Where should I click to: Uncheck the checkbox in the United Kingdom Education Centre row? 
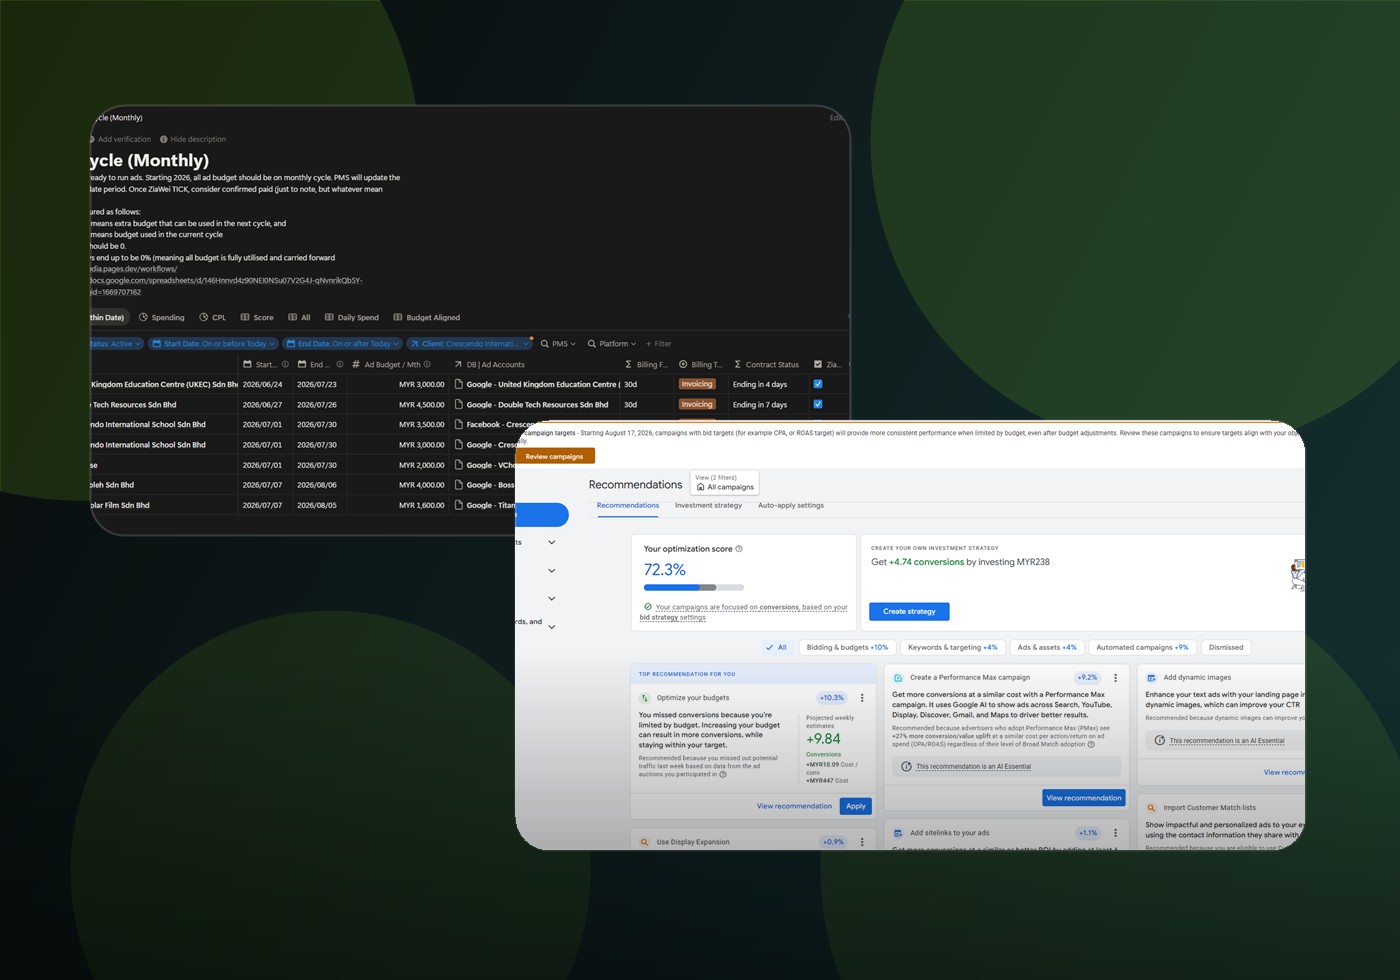(818, 384)
